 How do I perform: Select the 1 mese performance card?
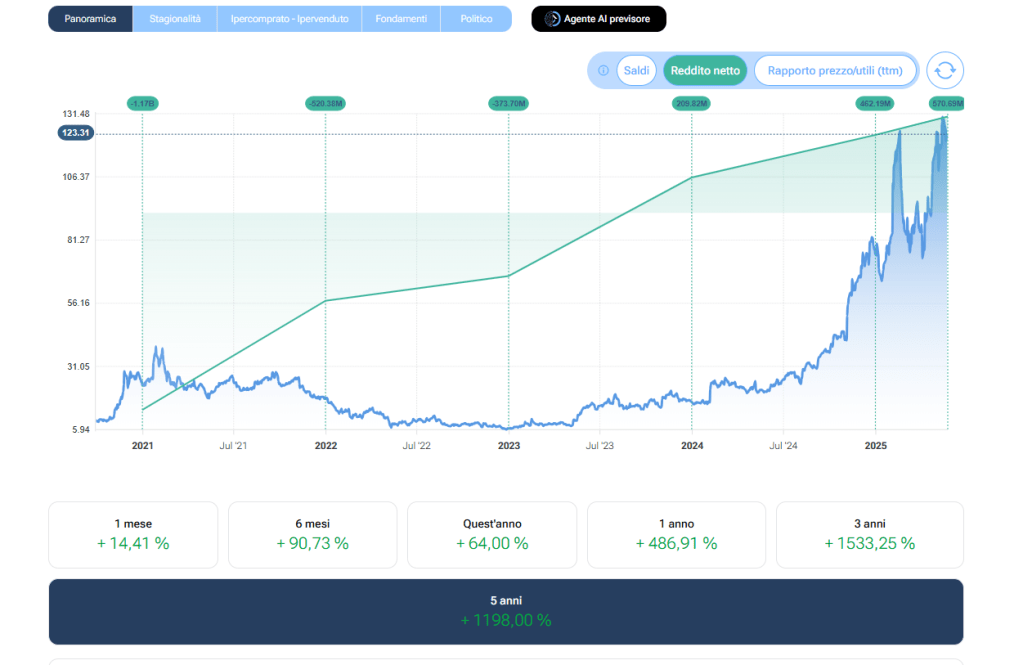tap(133, 534)
